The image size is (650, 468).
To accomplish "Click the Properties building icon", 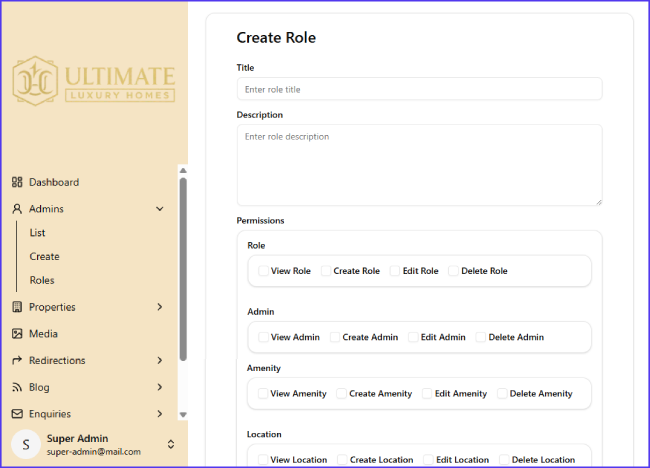I will [17, 307].
